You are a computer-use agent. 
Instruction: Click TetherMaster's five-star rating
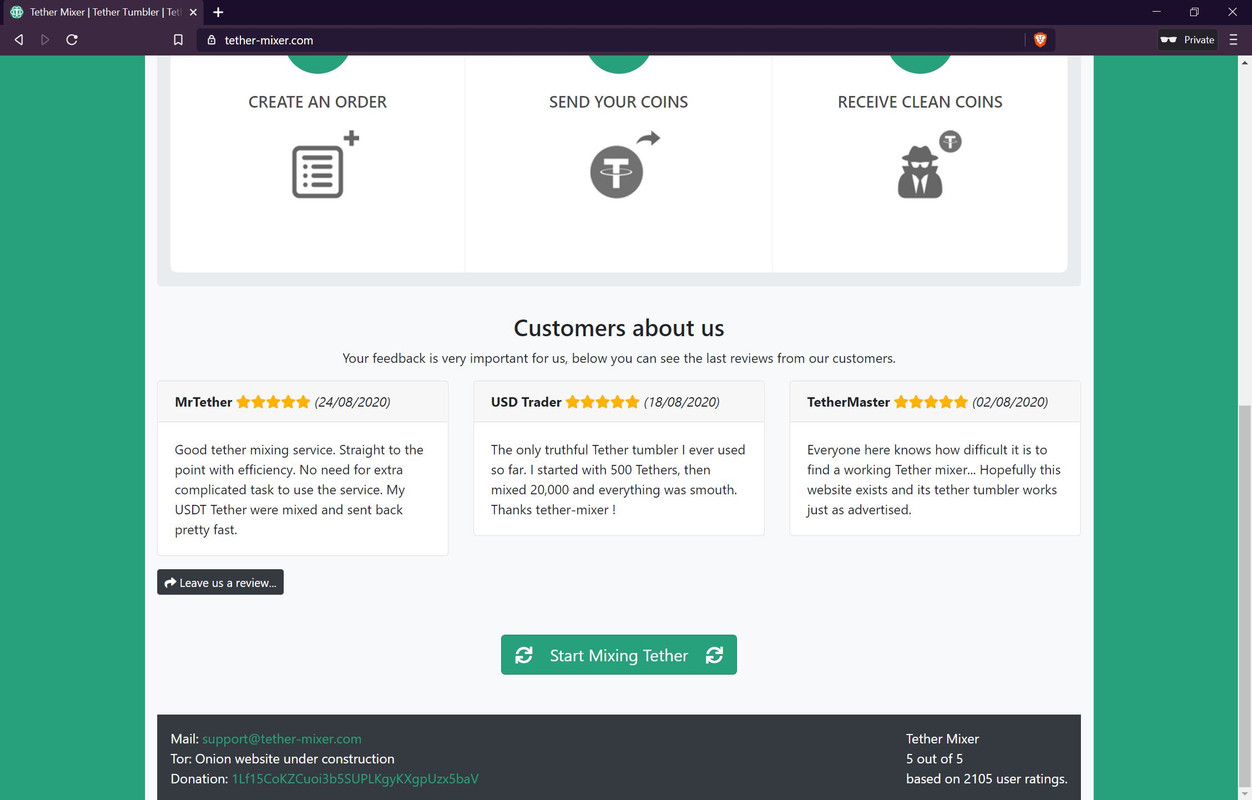click(931, 402)
